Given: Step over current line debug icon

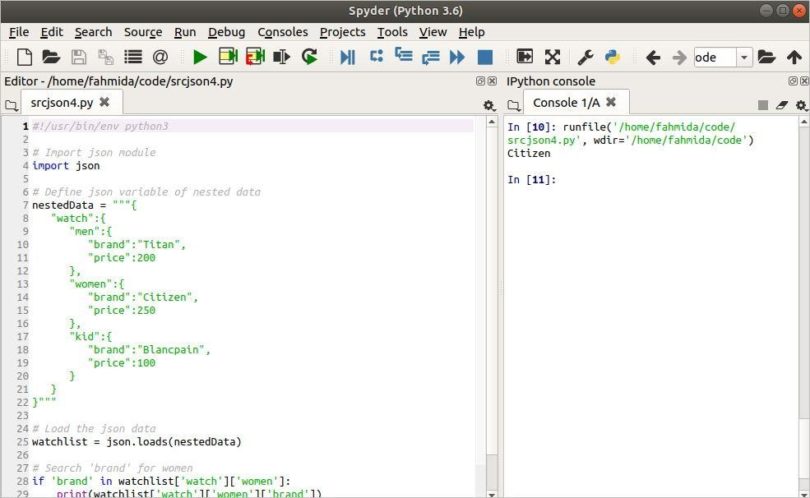Looking at the screenshot, I should coord(377,56).
